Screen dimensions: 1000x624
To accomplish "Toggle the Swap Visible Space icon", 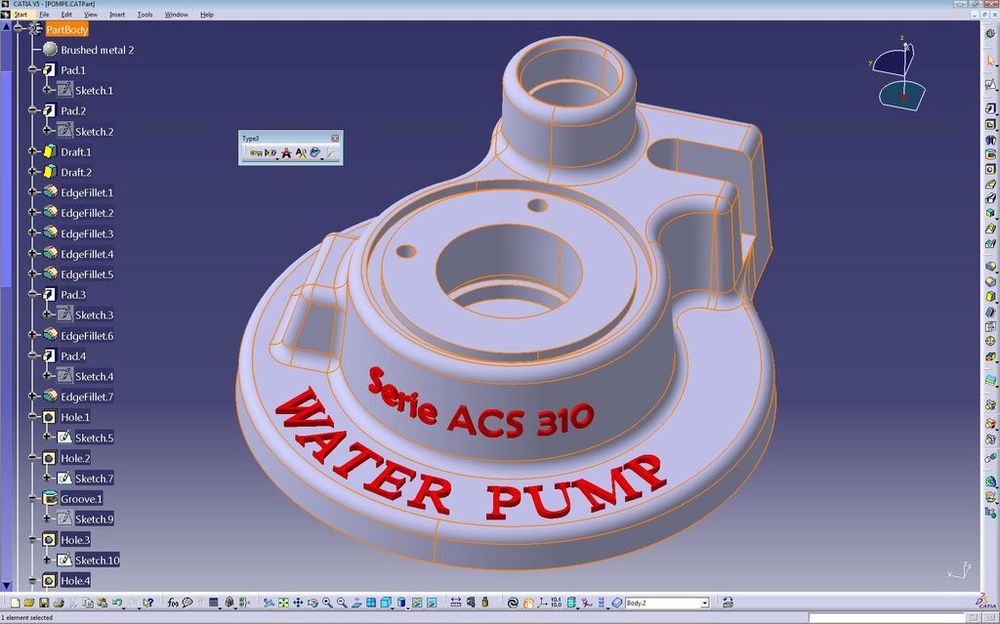I will [433, 602].
